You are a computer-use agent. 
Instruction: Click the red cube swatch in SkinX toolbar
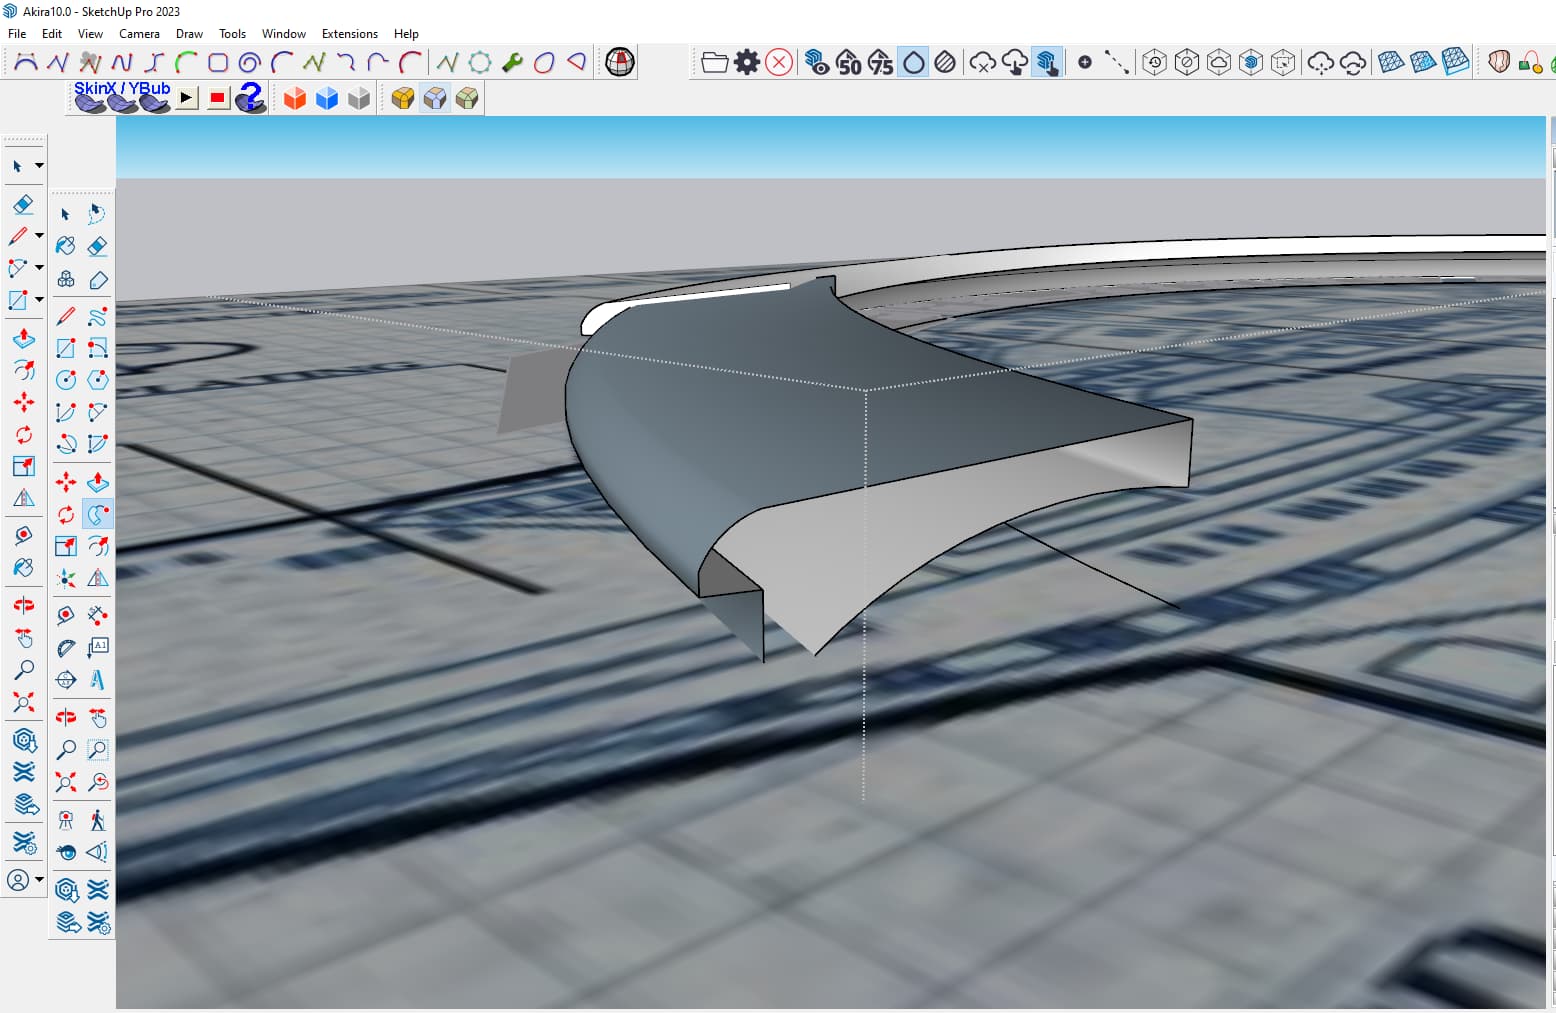(294, 98)
